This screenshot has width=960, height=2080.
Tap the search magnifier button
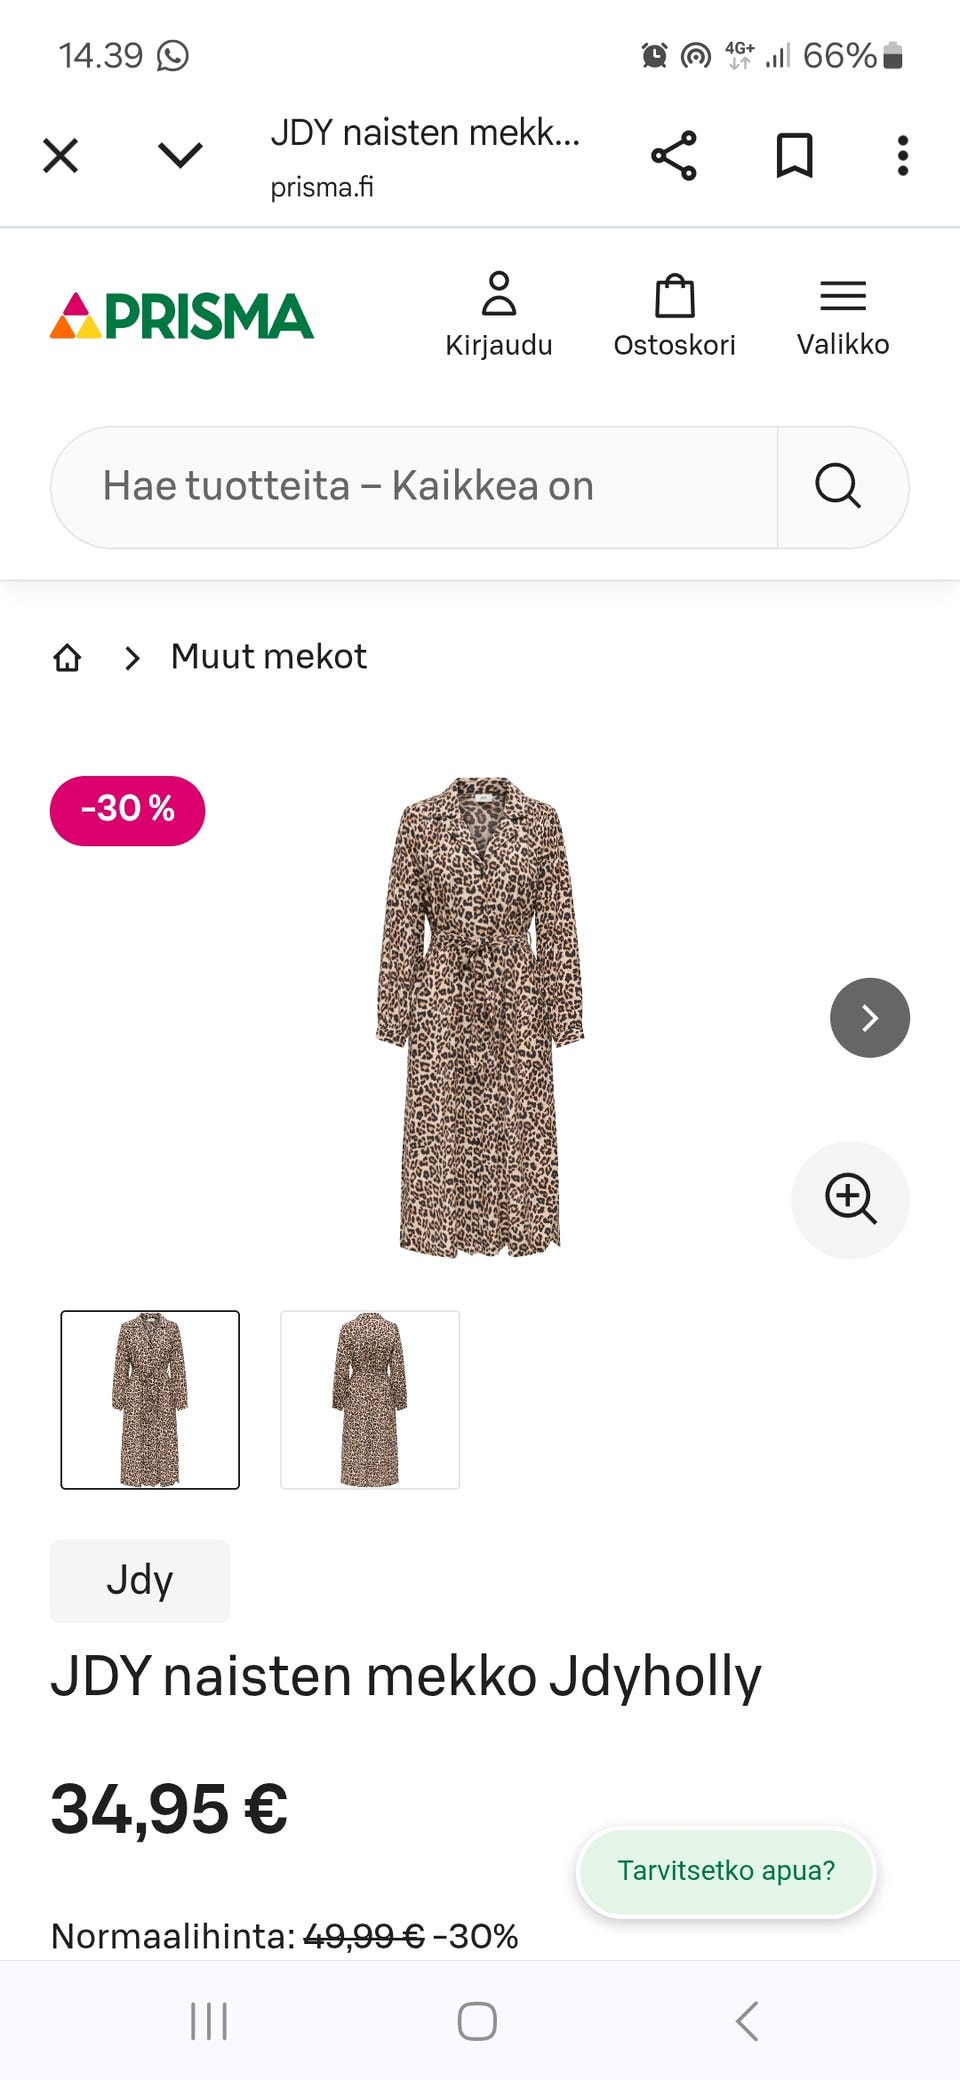point(838,487)
